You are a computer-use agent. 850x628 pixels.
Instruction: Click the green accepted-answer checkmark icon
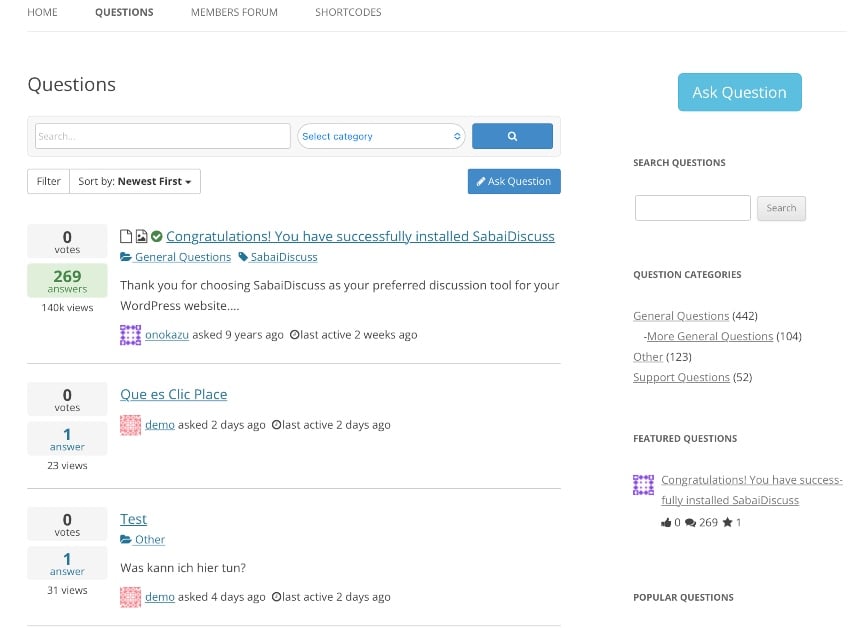pyautogui.click(x=157, y=237)
